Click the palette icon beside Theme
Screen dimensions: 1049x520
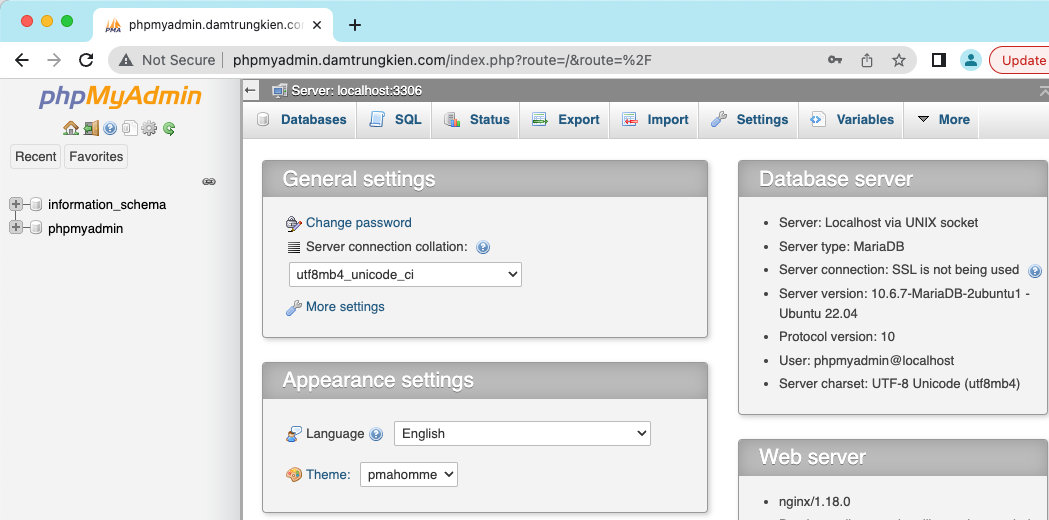point(294,474)
